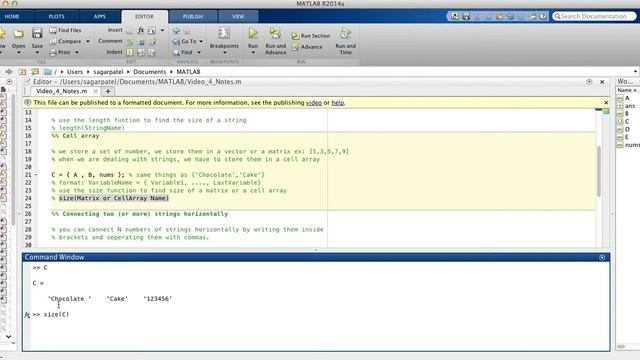Open the dropdown arrow under Open
Image resolution: width=640 pixels, height=360 pixels.
pyautogui.click(x=18, y=53)
